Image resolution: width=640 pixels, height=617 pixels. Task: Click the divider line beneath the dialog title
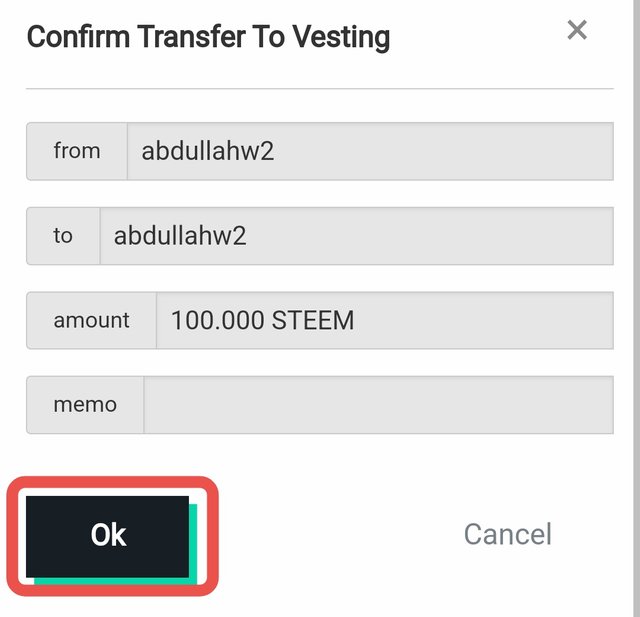coord(320,88)
